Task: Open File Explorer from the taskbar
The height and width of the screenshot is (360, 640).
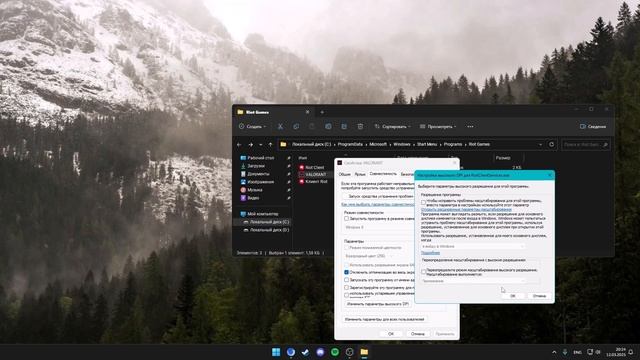Action: [364, 352]
